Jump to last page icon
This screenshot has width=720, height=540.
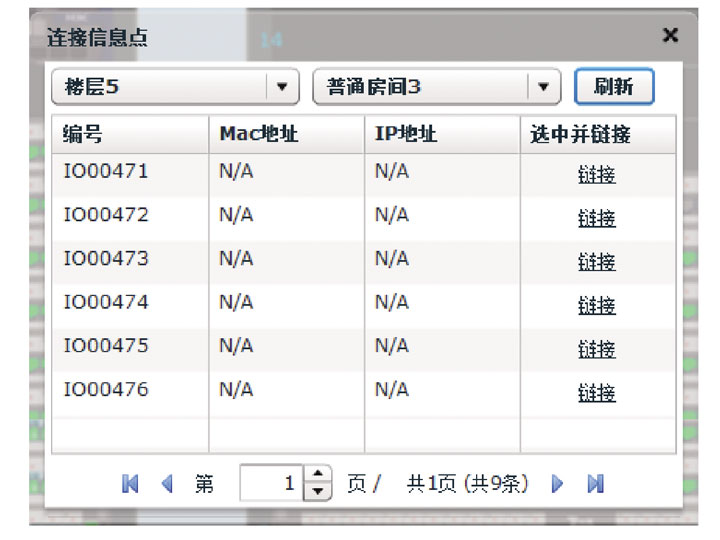(595, 484)
